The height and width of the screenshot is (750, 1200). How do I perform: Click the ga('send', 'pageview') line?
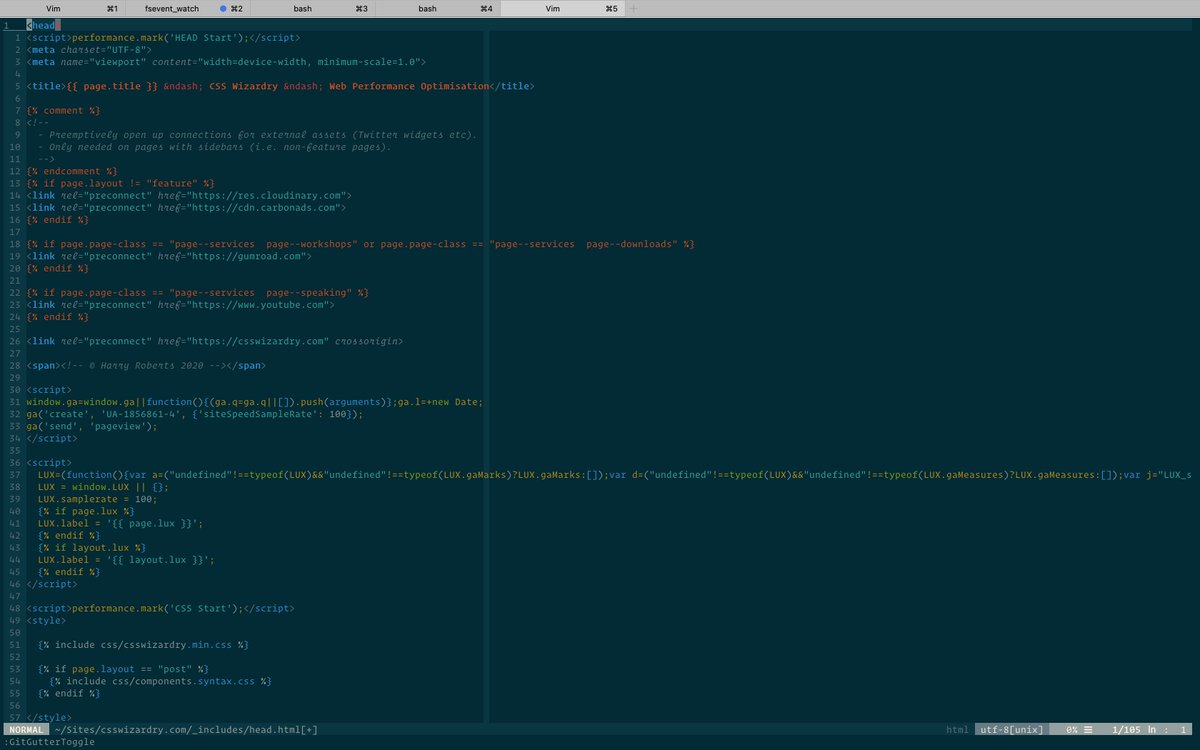tap(92, 426)
